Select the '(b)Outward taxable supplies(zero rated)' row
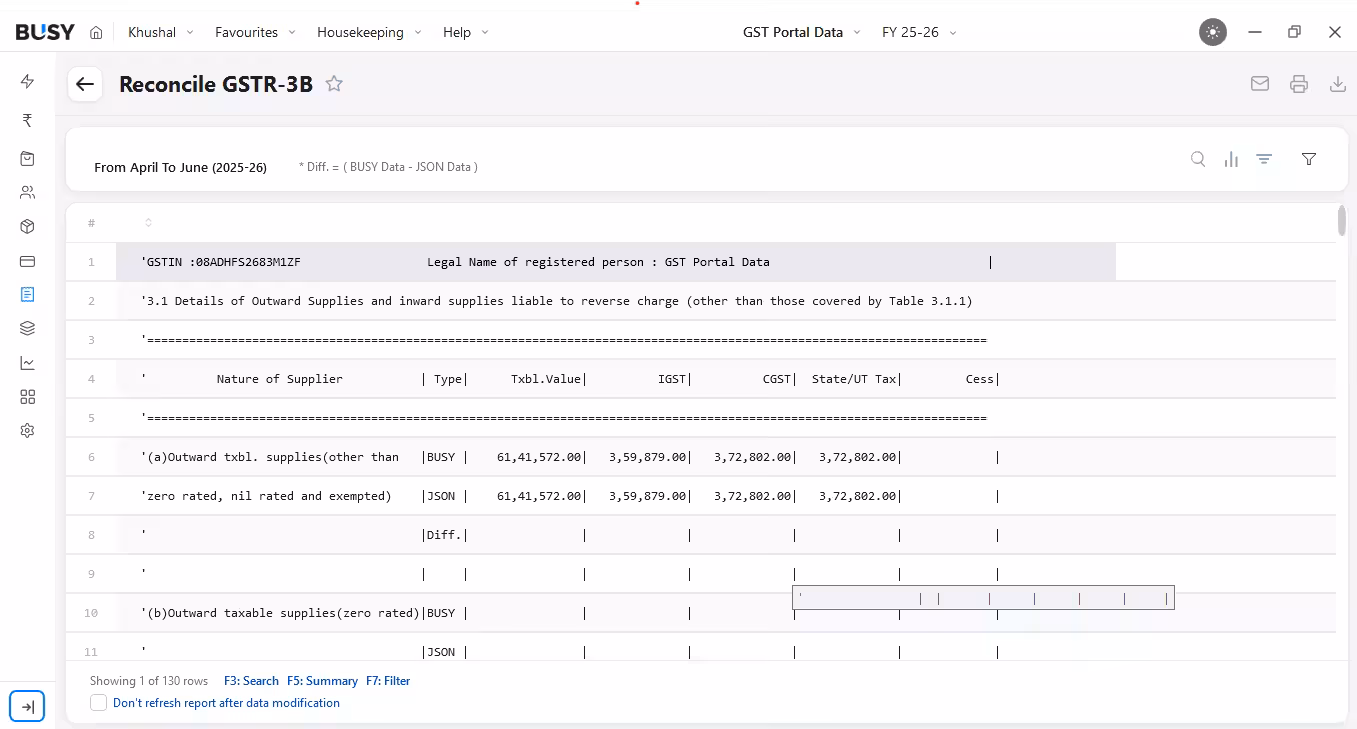This screenshot has height=729, width=1357. pyautogui.click(x=700, y=613)
